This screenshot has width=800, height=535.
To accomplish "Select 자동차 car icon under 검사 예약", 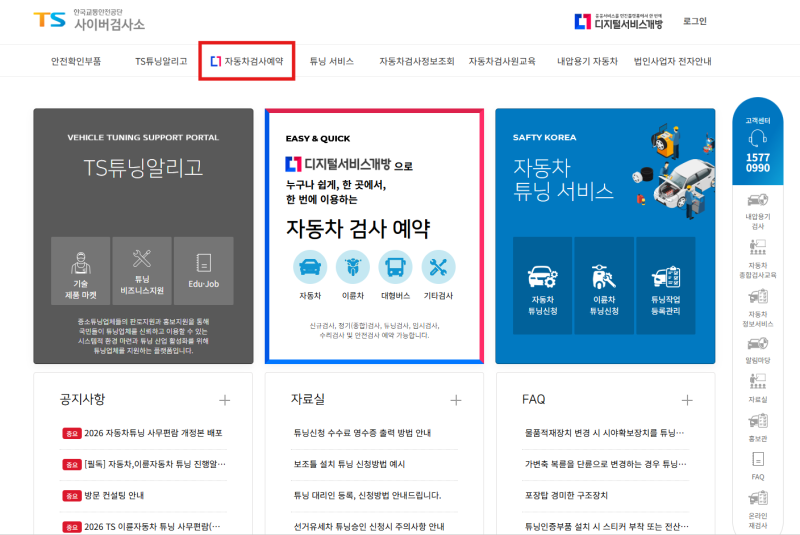I will tap(310, 267).
